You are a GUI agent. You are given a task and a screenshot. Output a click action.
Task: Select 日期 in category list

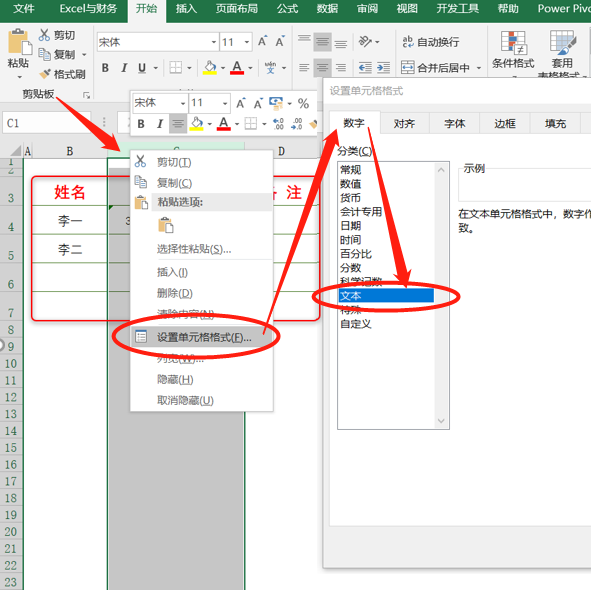pyautogui.click(x=387, y=225)
